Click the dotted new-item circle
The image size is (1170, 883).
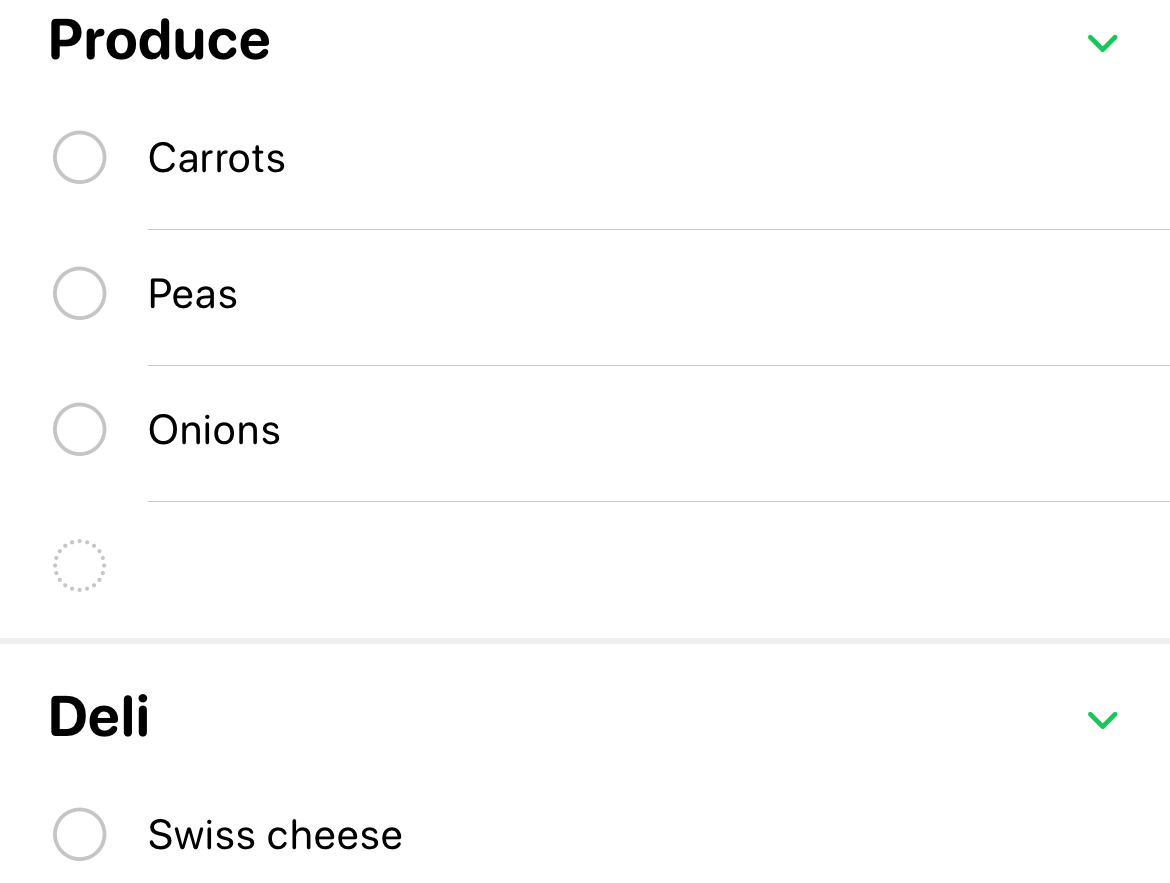click(x=79, y=565)
